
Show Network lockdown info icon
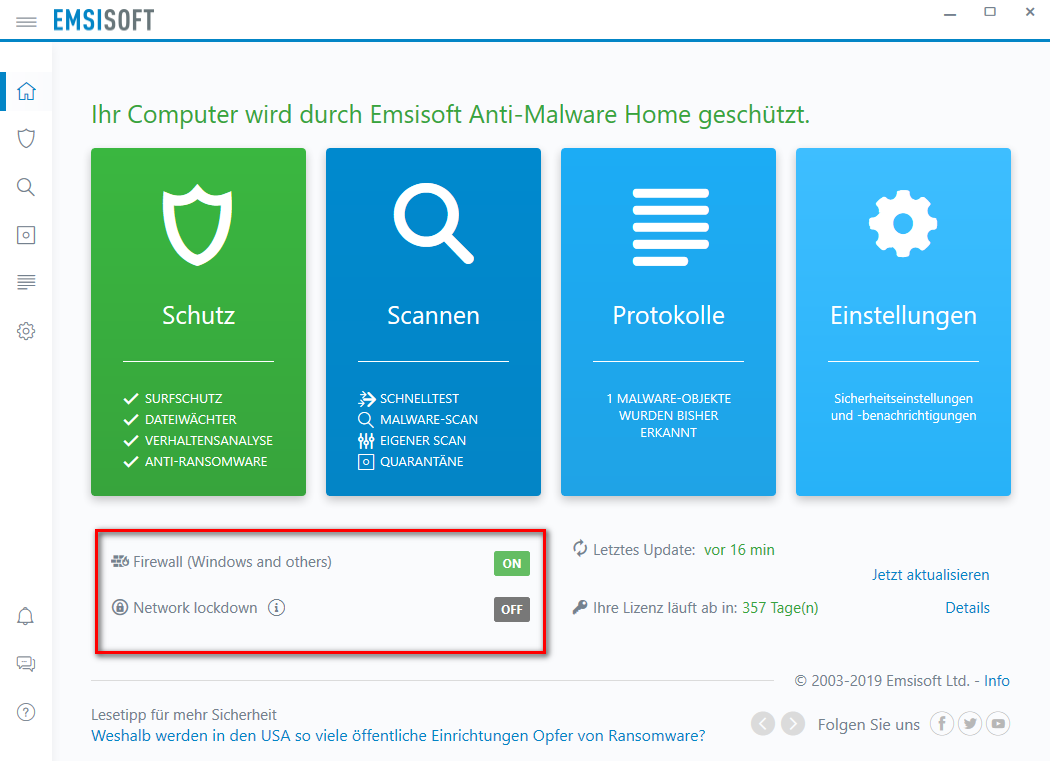tap(277, 608)
